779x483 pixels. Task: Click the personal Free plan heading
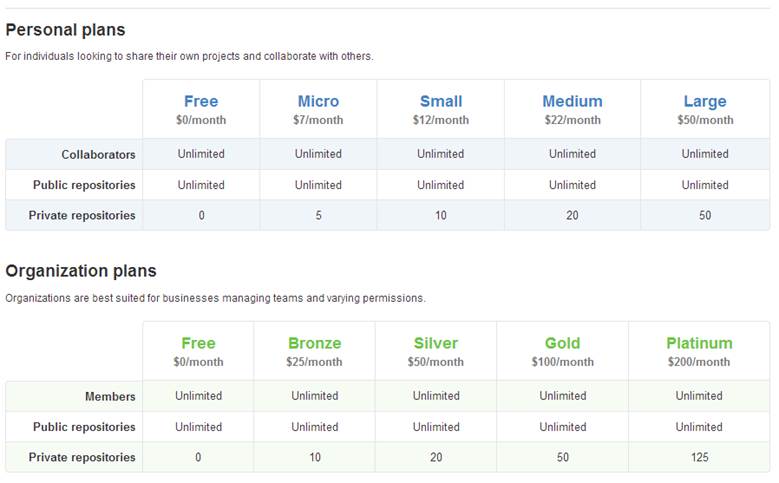point(201,101)
